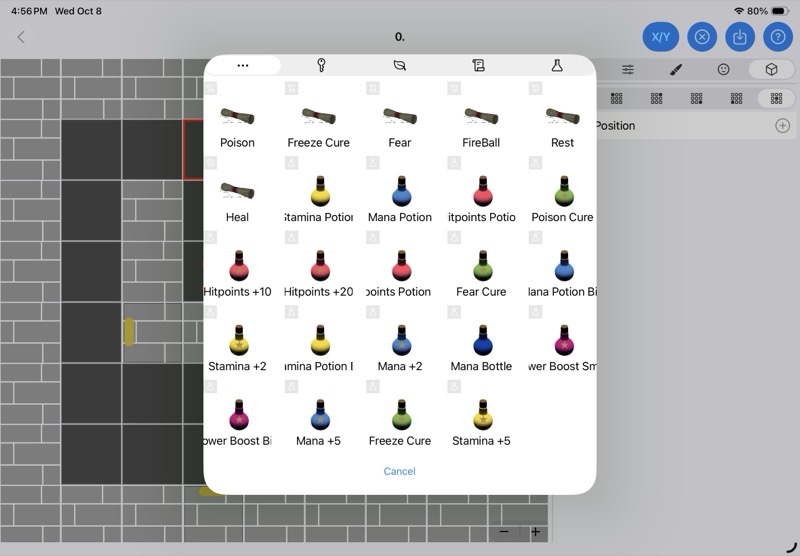The width and height of the screenshot is (800, 556).
Task: Choose the Heal scroll
Action: (x=237, y=200)
